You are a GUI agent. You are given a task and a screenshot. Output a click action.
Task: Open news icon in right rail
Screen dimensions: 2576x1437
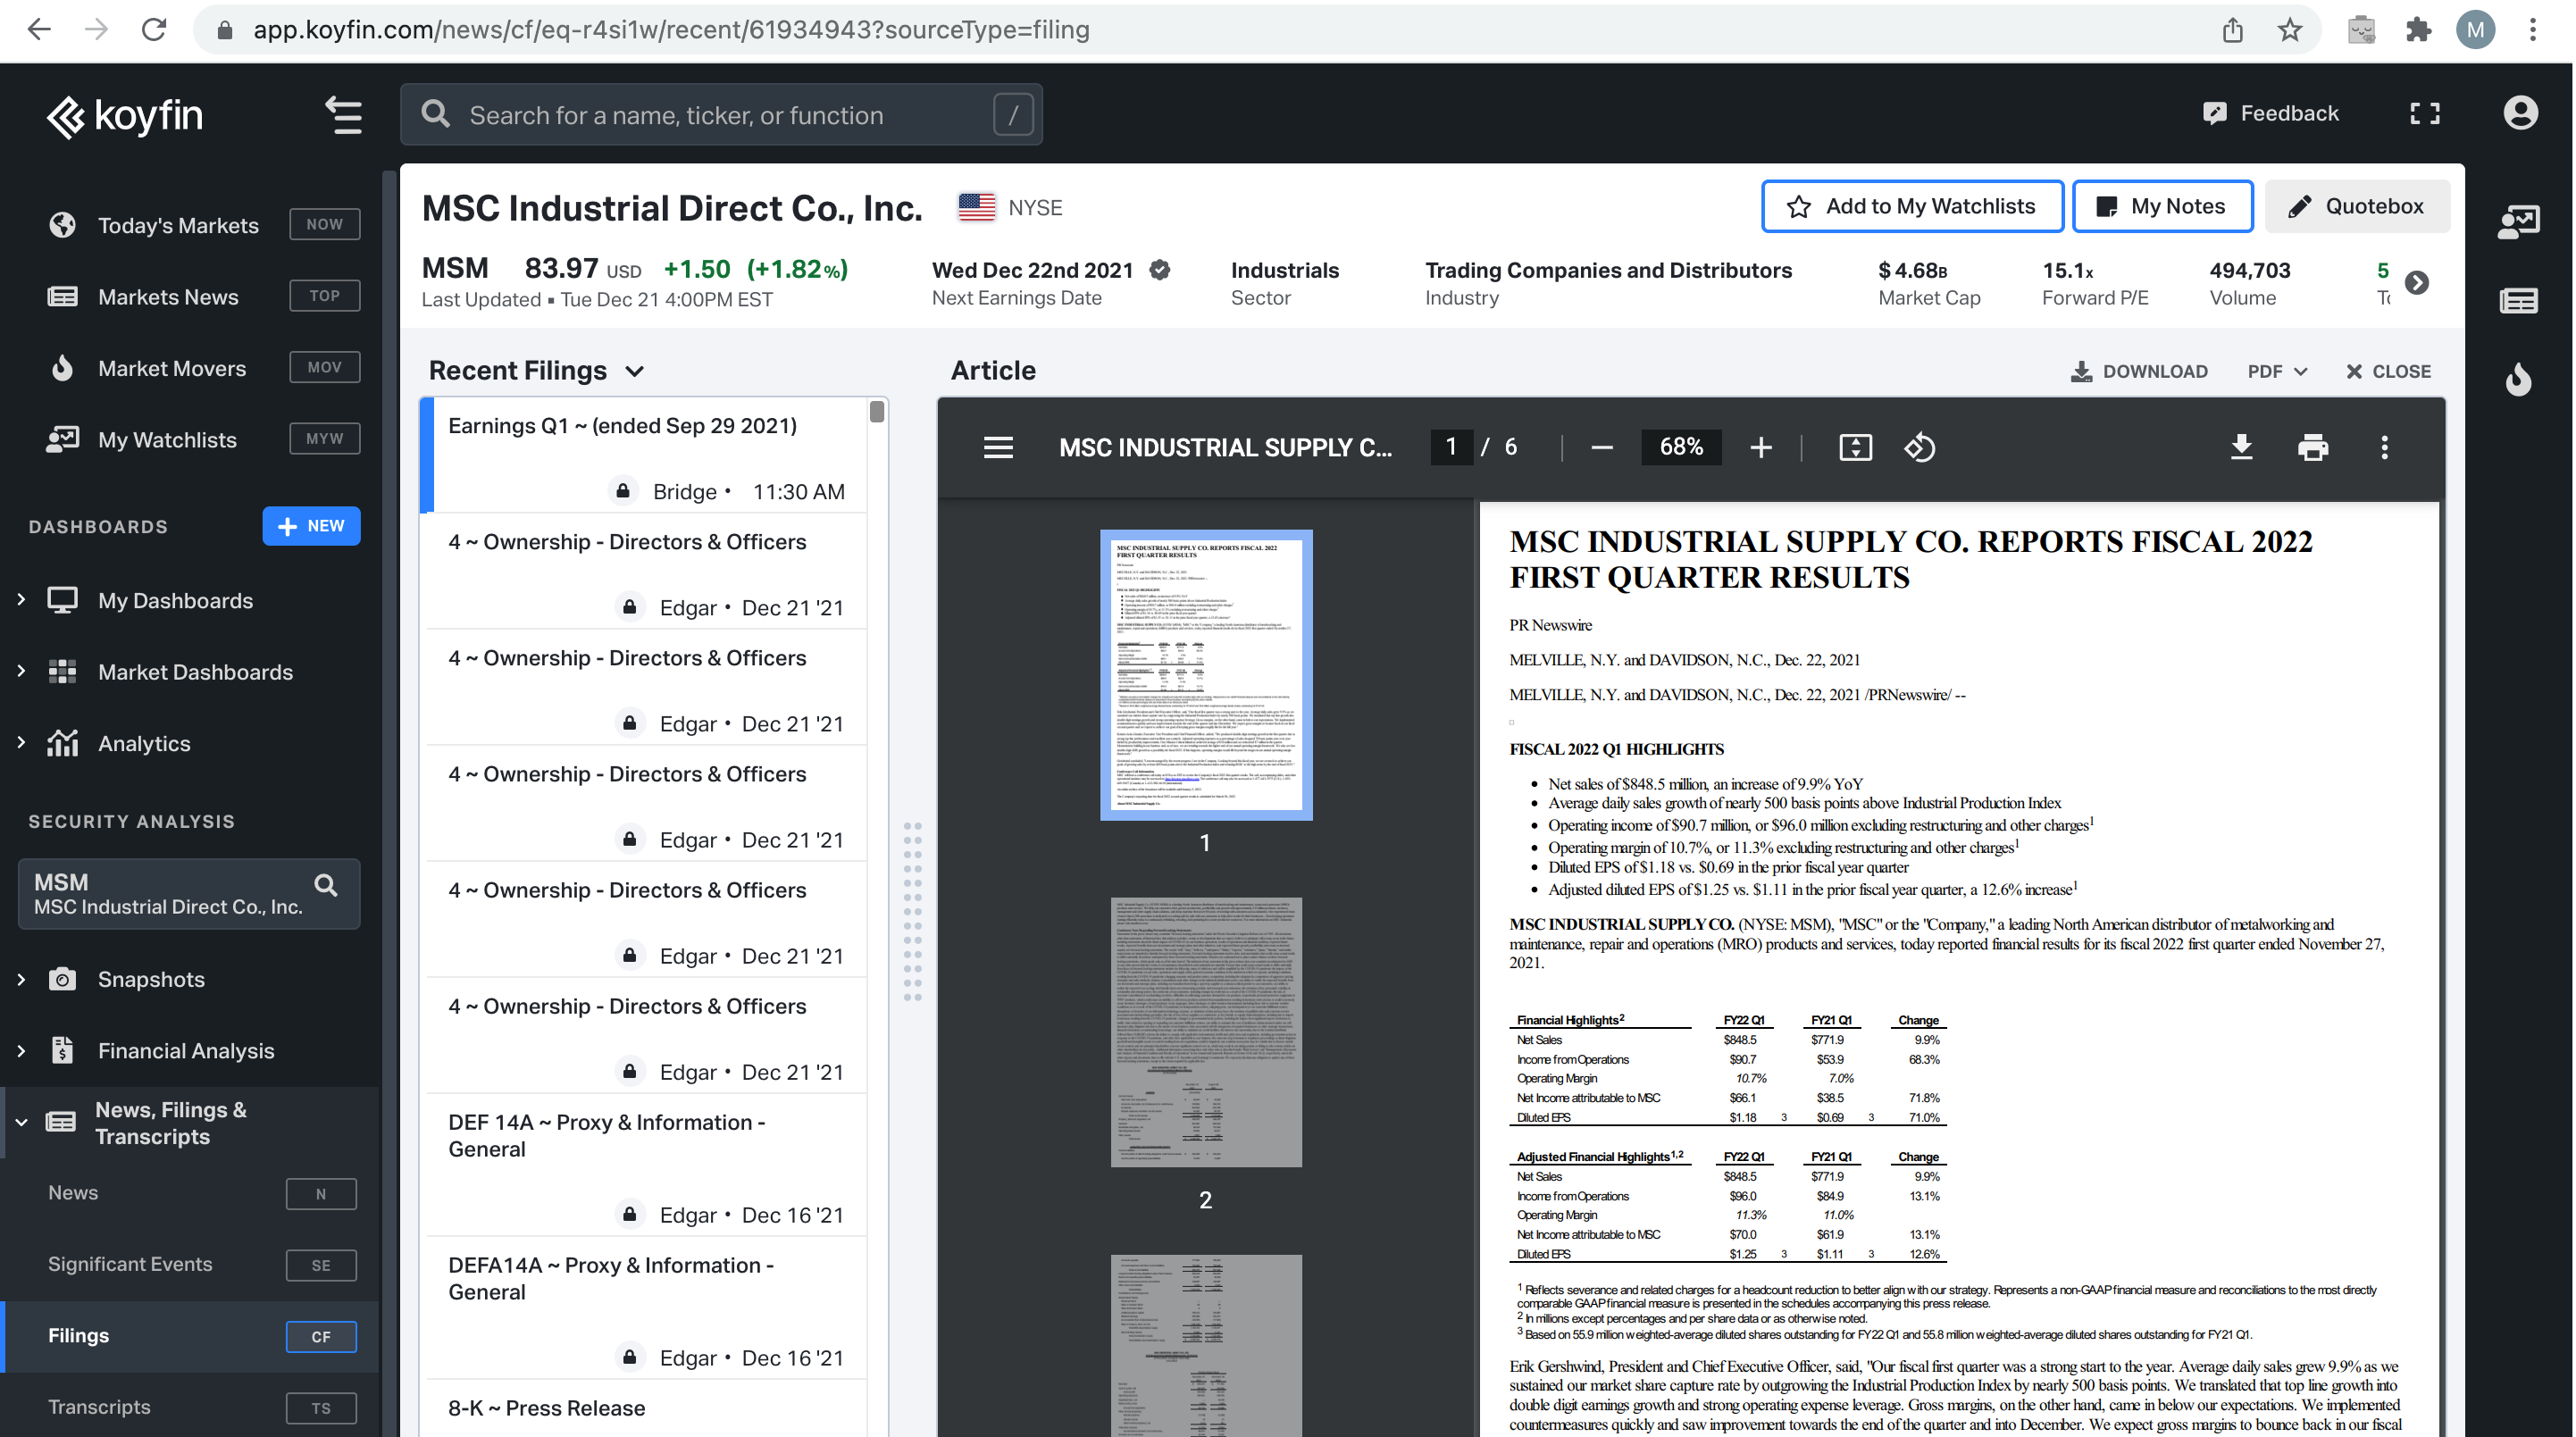coord(2518,300)
